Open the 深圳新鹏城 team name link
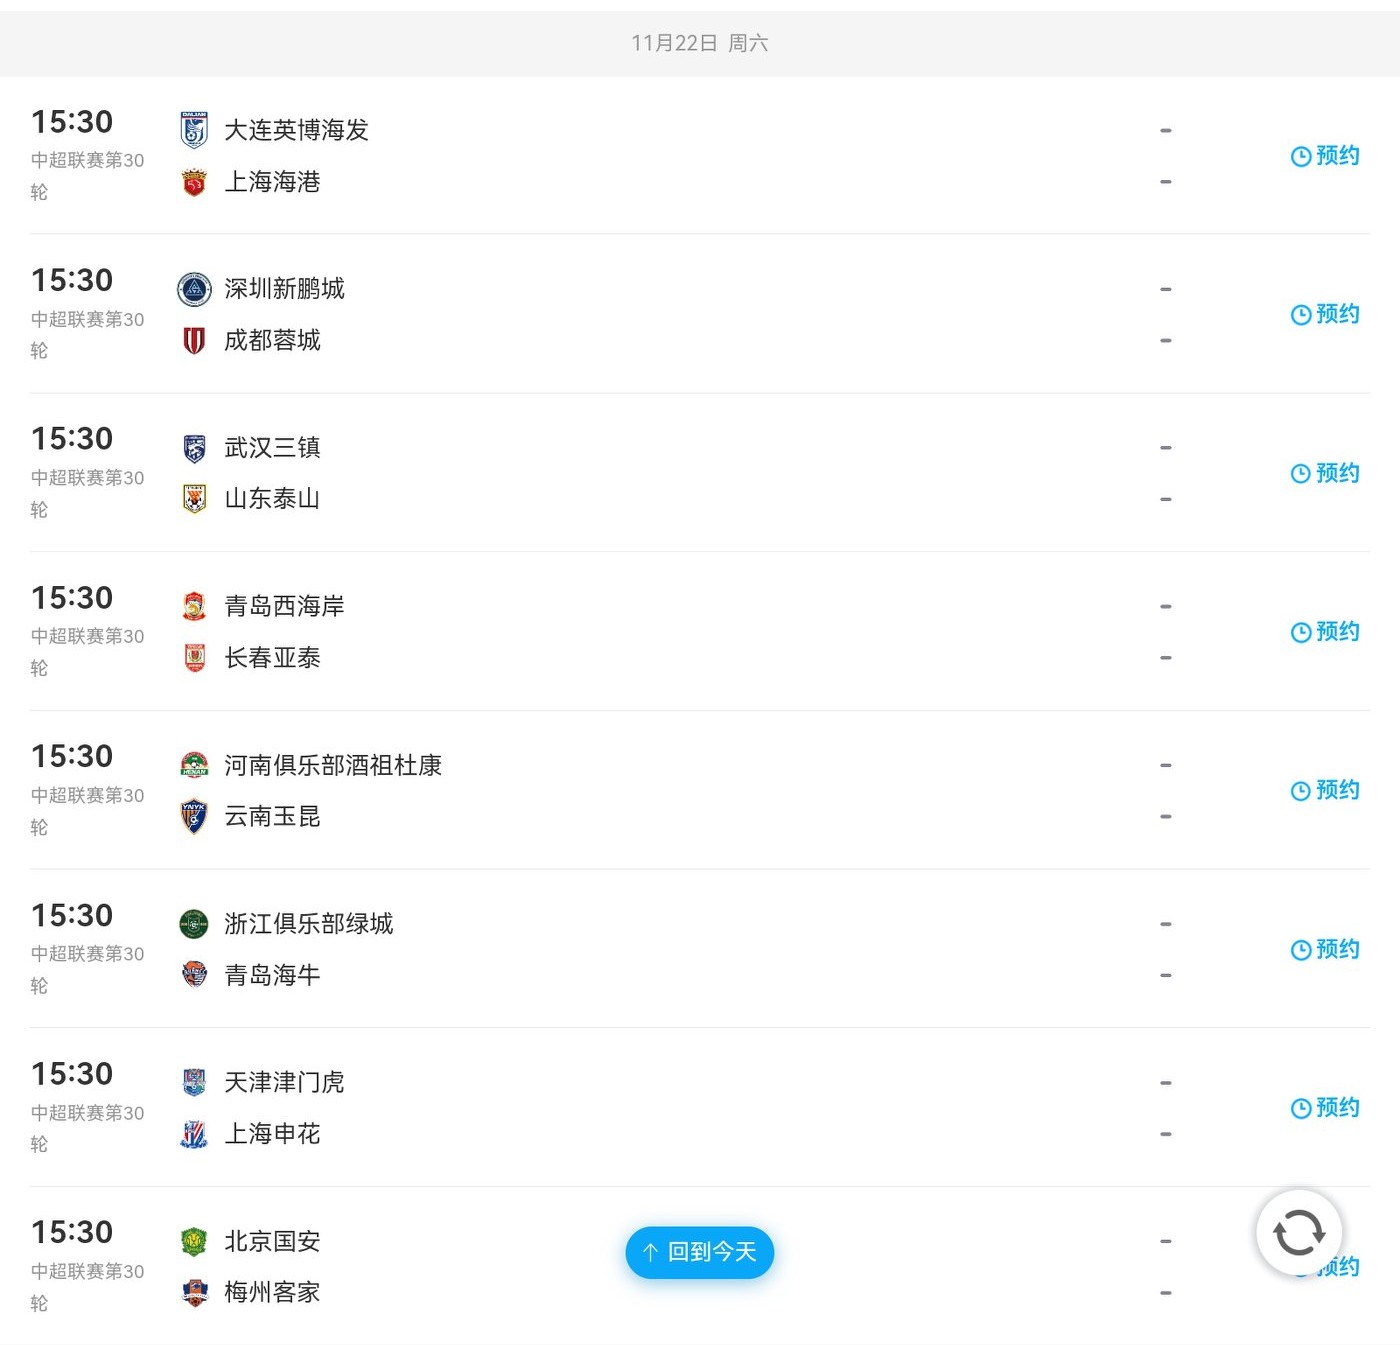 click(x=284, y=289)
